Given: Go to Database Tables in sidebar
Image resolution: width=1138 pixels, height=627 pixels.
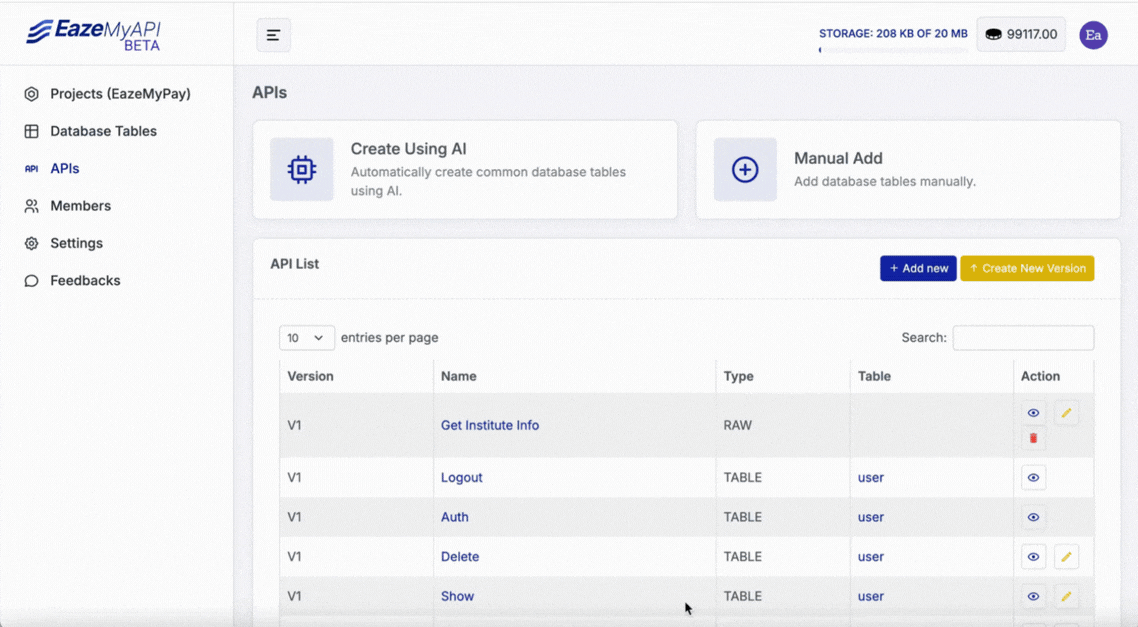Looking at the screenshot, I should [x=103, y=131].
